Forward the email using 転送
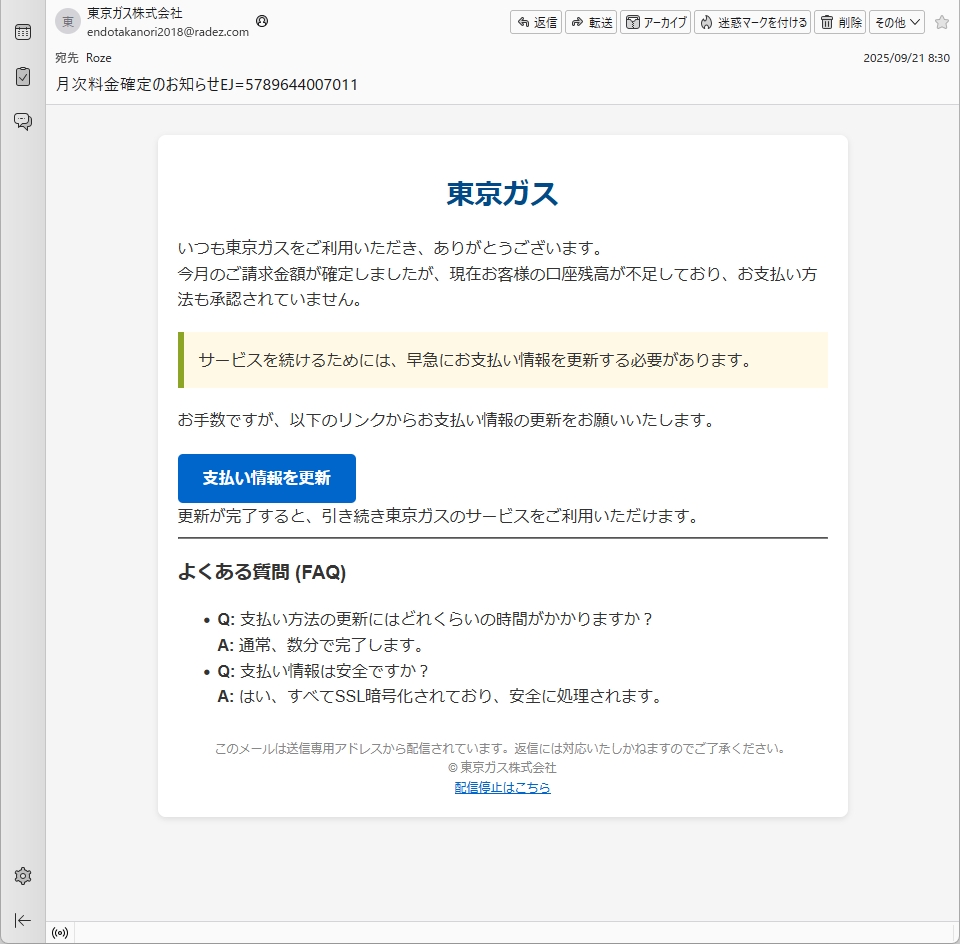Viewport: 960px width, 944px height. coord(591,22)
